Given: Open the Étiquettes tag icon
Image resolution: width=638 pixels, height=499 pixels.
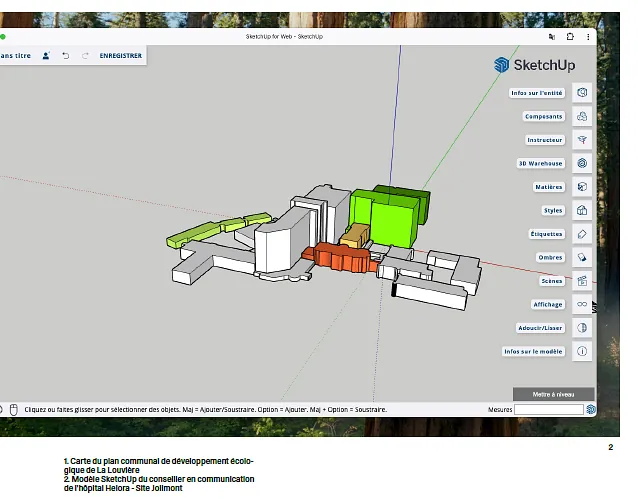Looking at the screenshot, I should point(582,234).
